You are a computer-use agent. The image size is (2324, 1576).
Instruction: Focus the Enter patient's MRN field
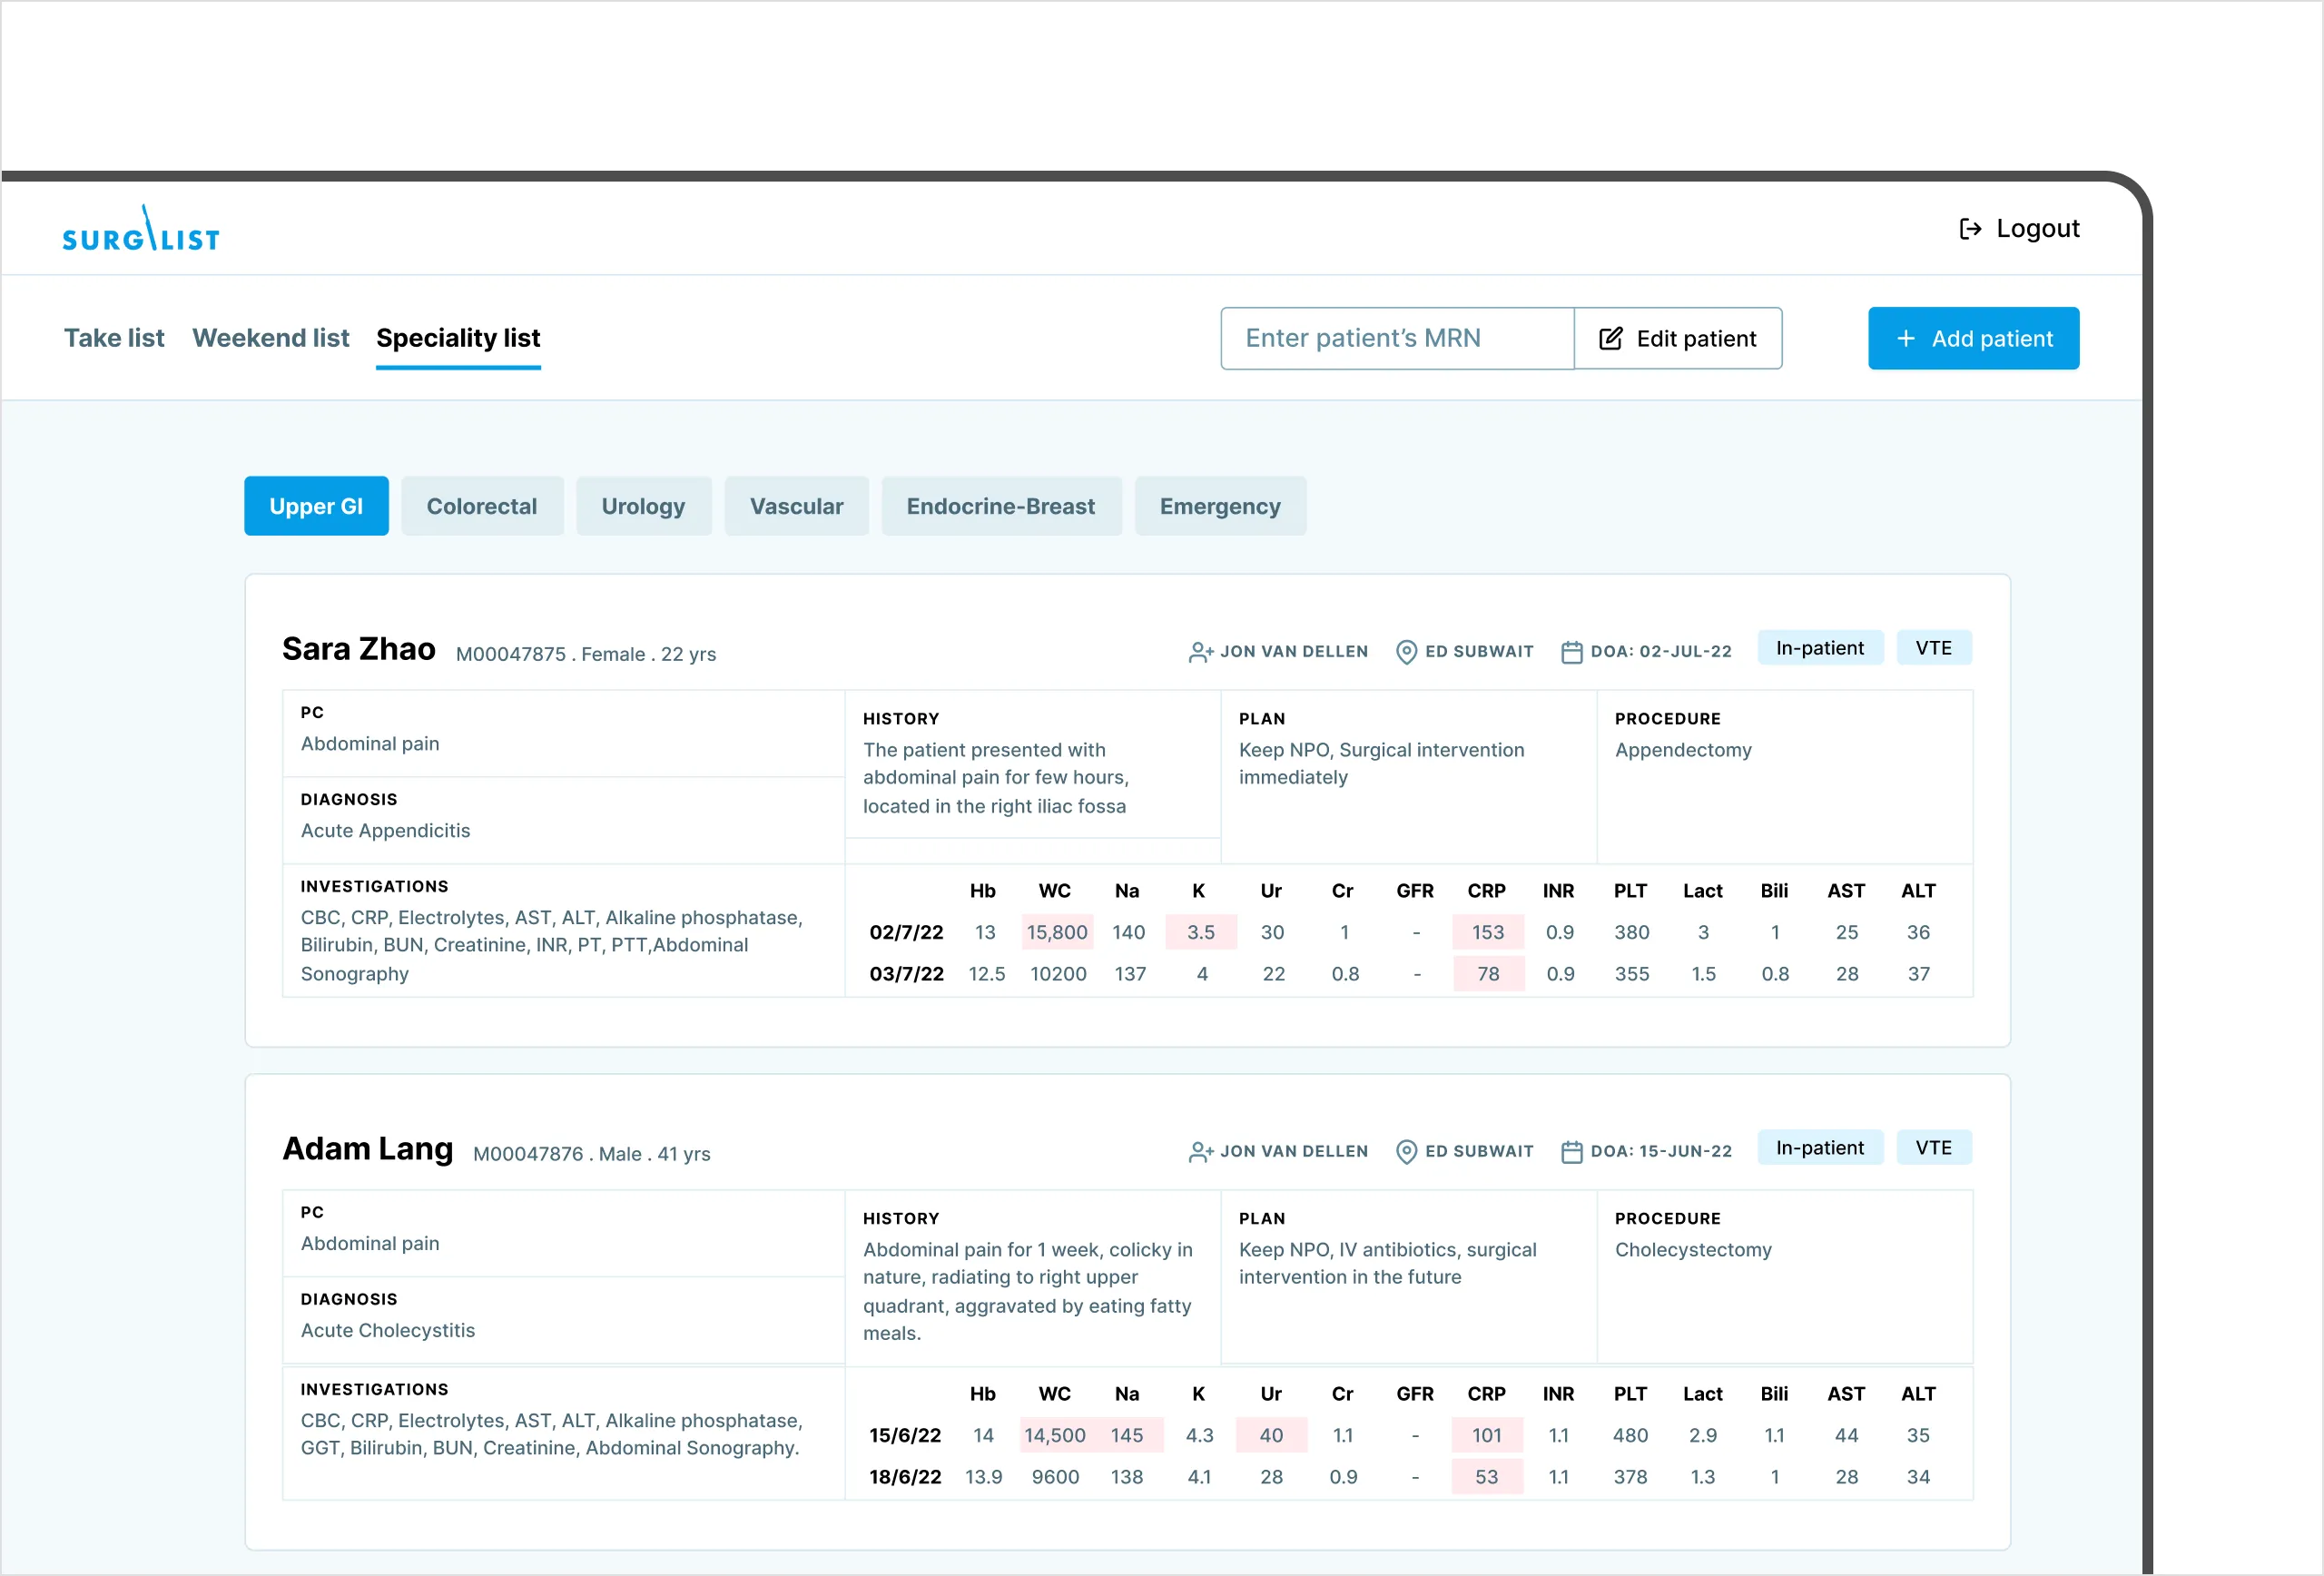pos(1397,339)
